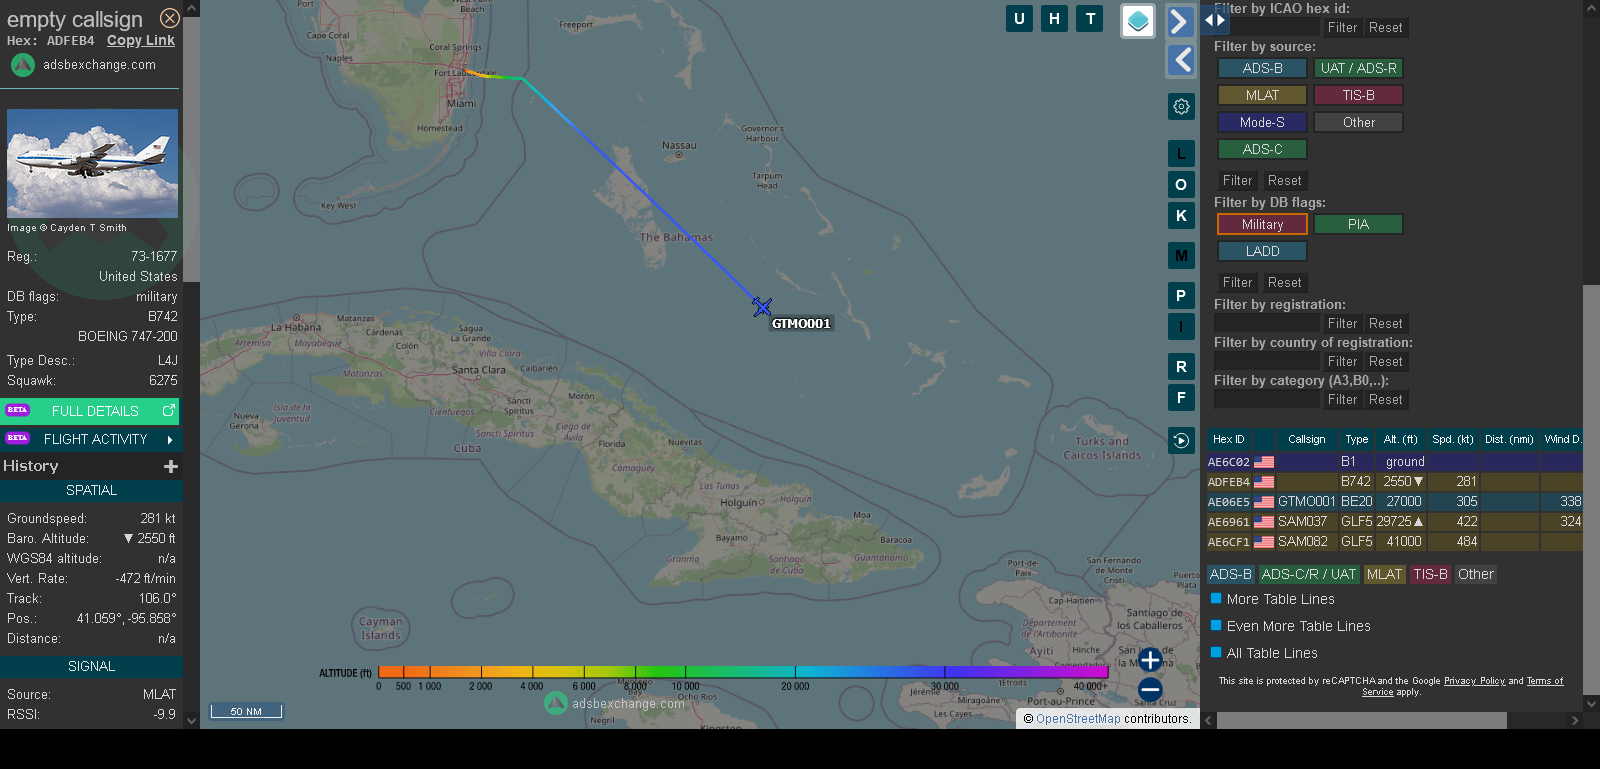Click the Boeing 747 aircraft photo
Viewport: 1600px width, 769px height.
point(92,163)
